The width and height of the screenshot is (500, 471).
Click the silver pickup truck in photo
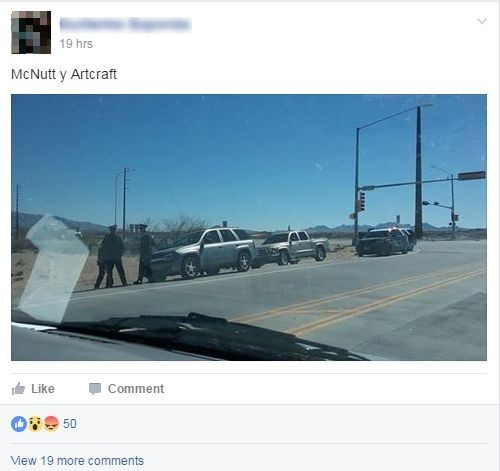292,248
